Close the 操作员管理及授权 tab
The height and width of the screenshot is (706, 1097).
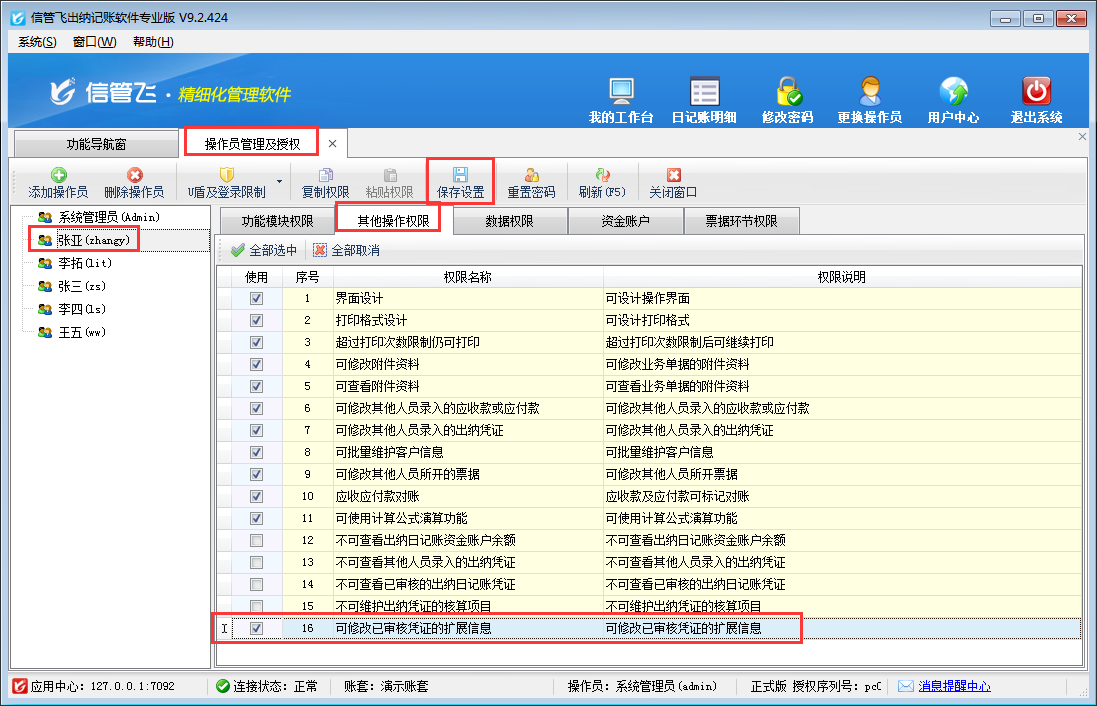333,144
